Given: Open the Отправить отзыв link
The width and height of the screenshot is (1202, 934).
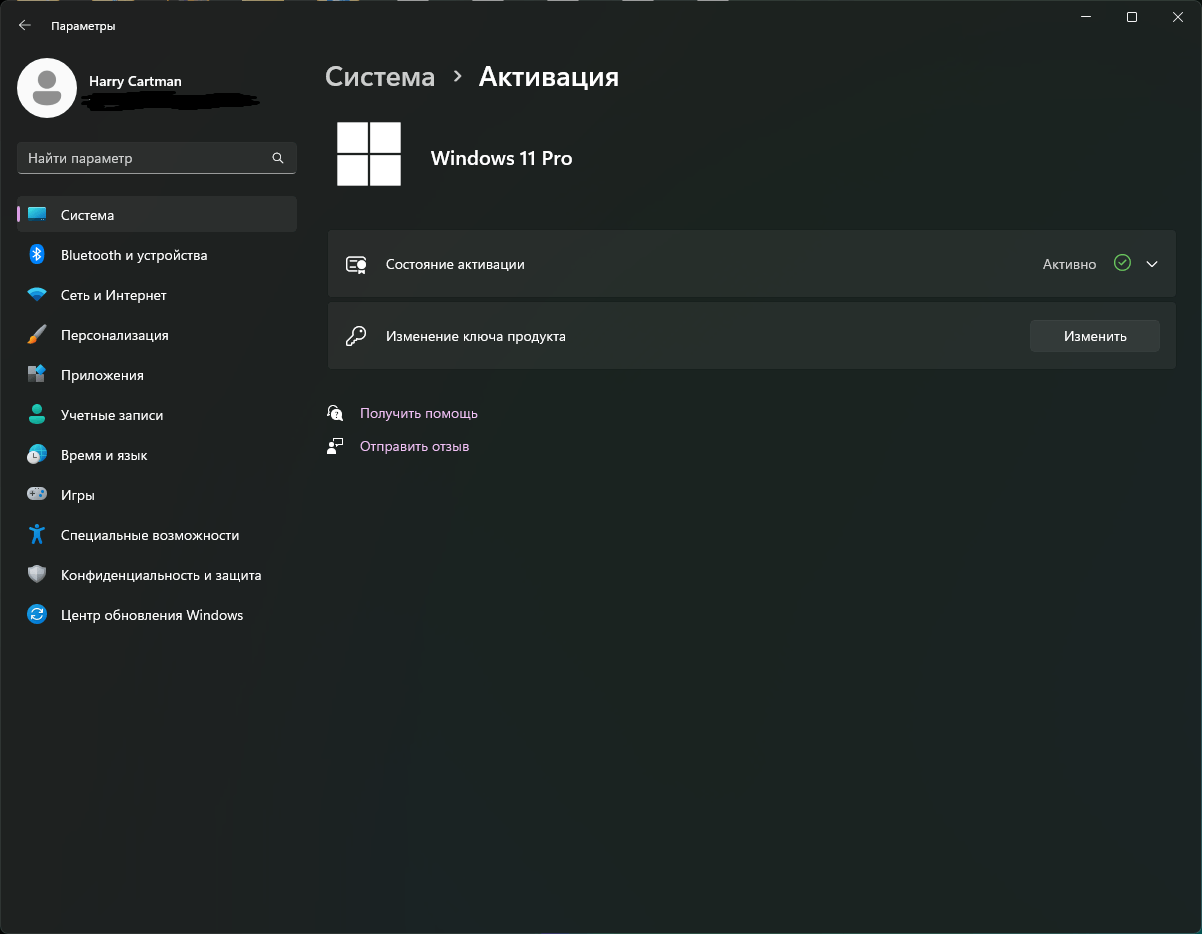Looking at the screenshot, I should [414, 446].
